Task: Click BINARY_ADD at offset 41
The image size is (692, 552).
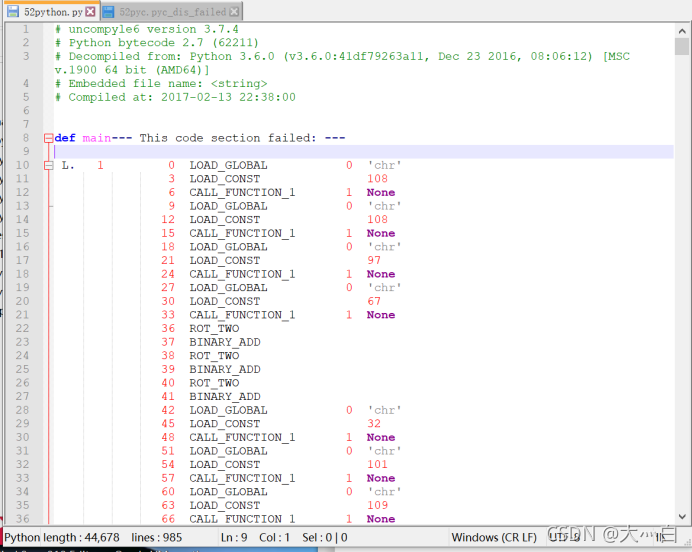Action: tap(225, 397)
